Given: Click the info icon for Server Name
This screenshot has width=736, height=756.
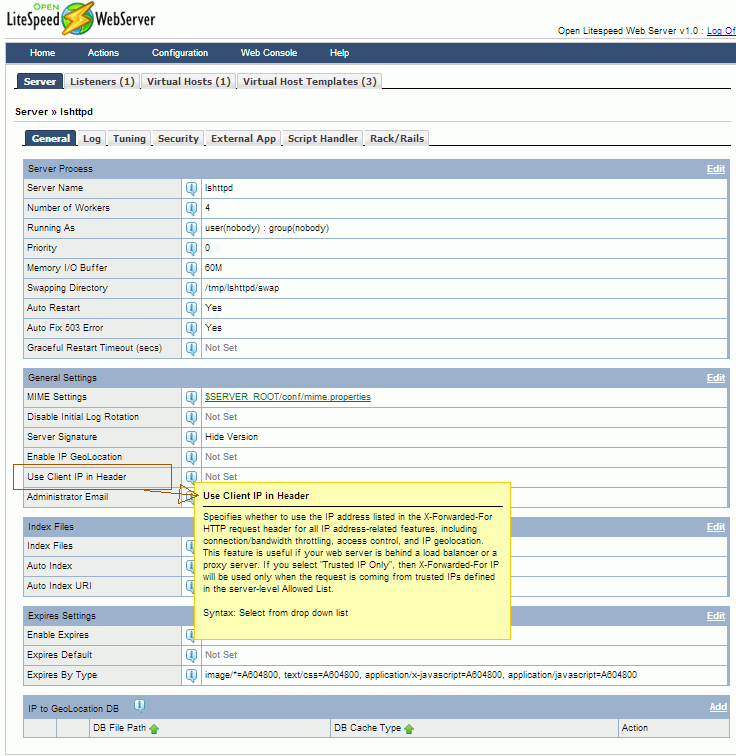Looking at the screenshot, I should (191, 188).
